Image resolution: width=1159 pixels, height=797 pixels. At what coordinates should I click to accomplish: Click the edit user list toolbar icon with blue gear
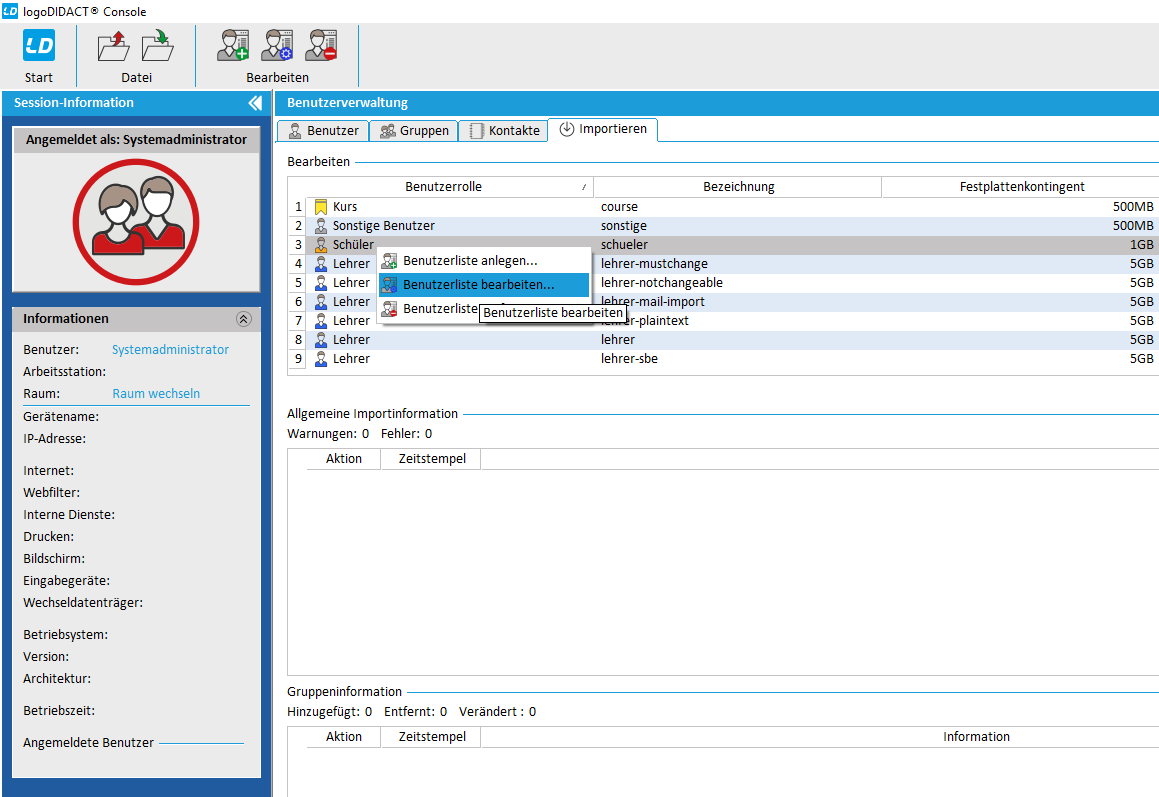(277, 45)
